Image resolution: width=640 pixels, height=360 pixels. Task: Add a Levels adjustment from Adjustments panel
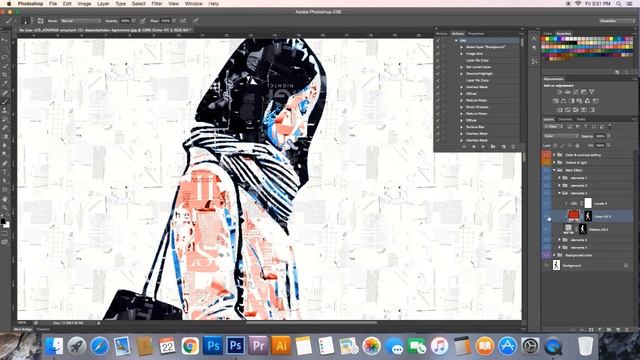567,92
